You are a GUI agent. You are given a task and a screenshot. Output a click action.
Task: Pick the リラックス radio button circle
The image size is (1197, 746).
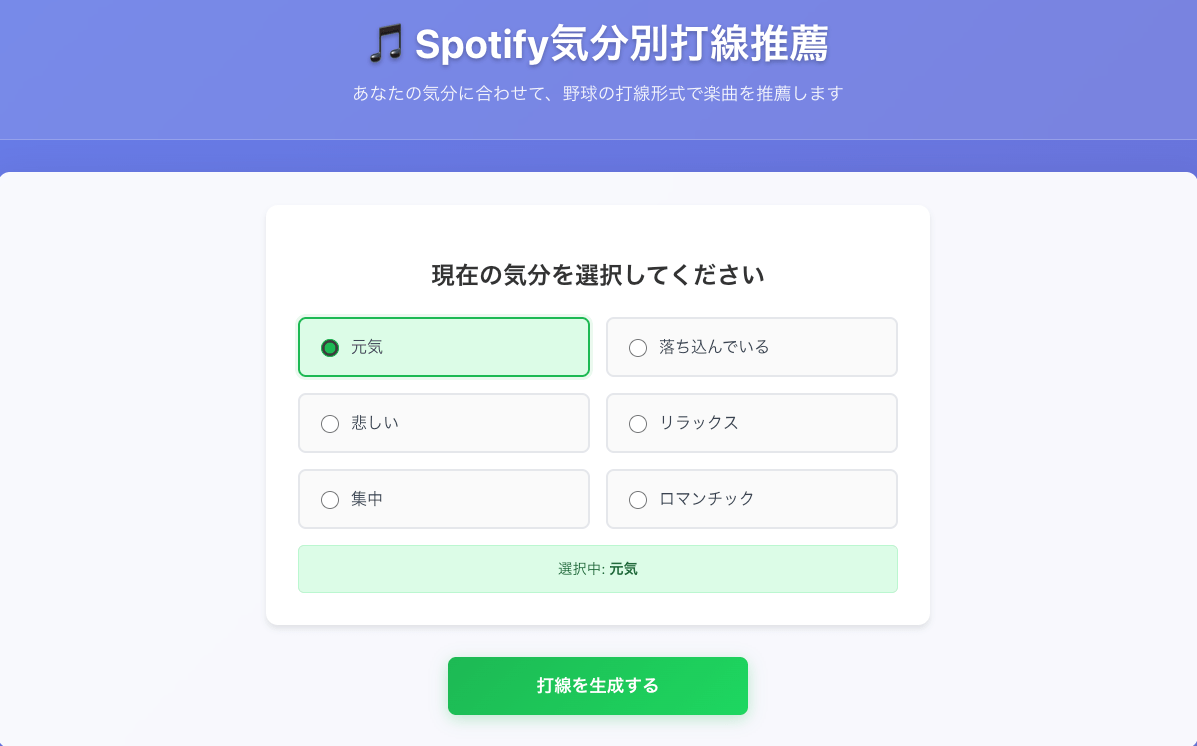(638, 424)
